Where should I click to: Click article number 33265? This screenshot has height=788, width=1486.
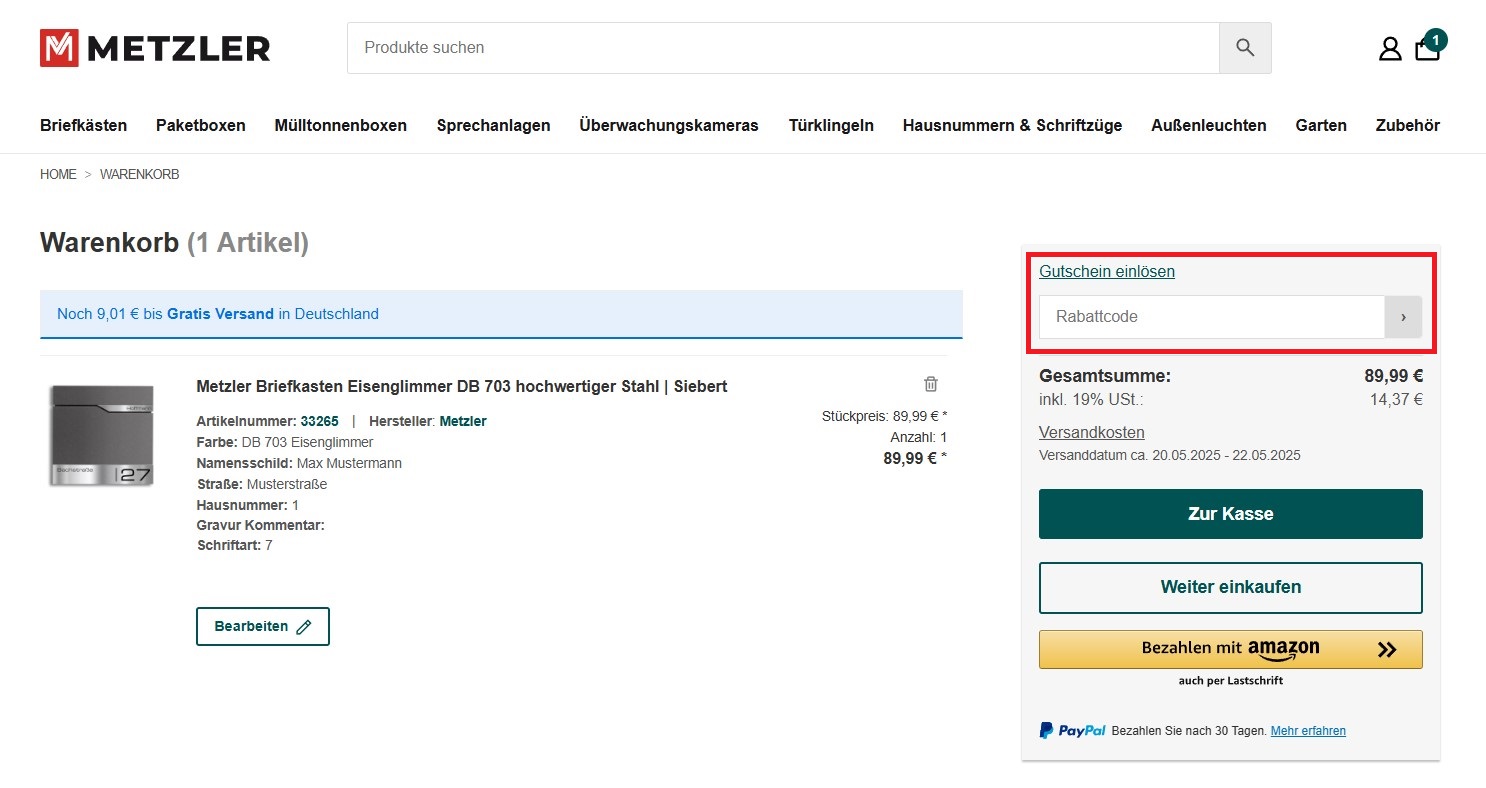pyautogui.click(x=320, y=421)
